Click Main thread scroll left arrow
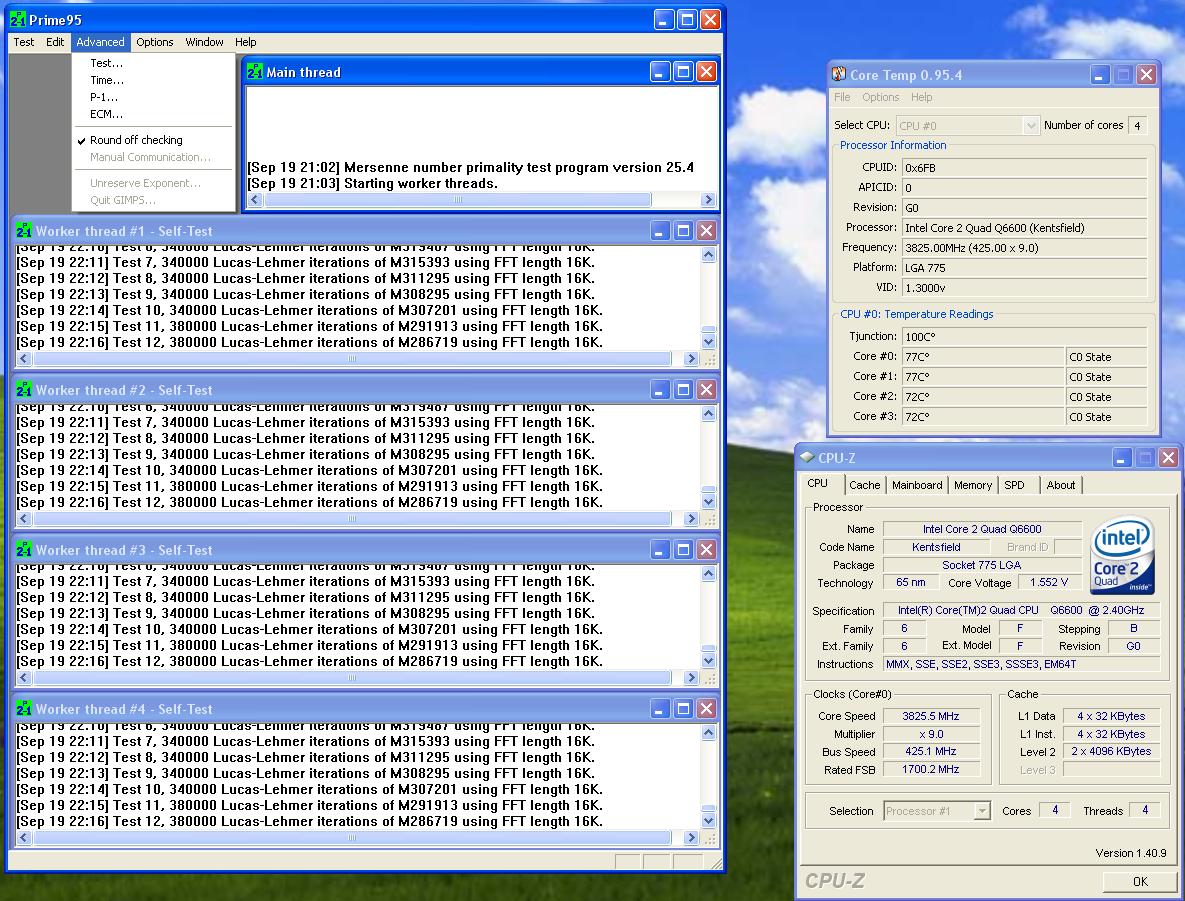1185x901 pixels. coord(255,200)
